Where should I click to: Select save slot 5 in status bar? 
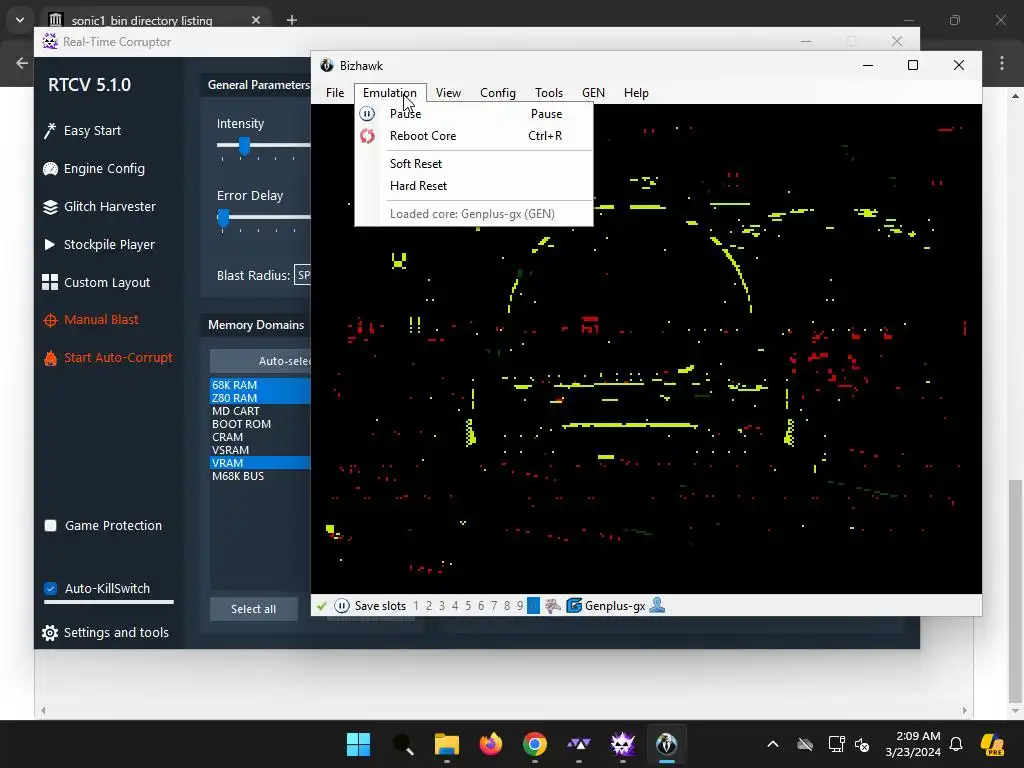tap(468, 606)
